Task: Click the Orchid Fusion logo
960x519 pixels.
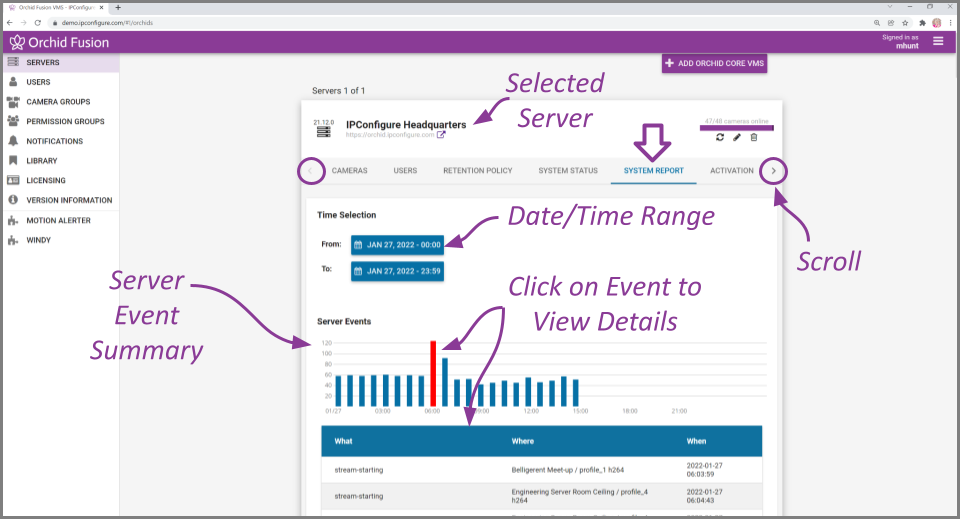Action: click(x=59, y=42)
